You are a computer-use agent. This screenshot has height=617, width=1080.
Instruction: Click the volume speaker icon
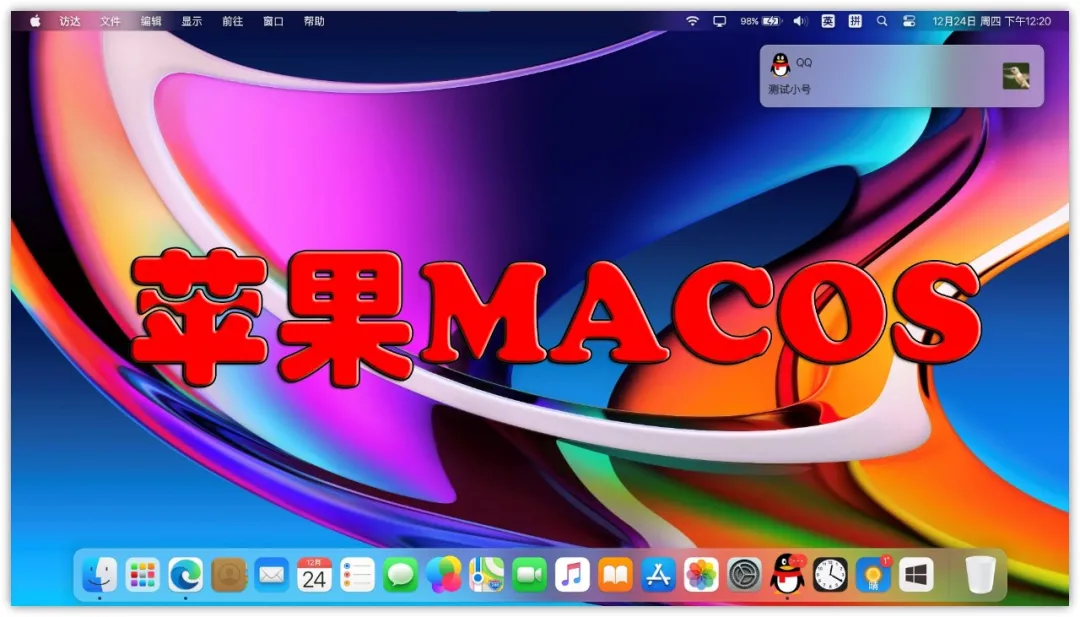[800, 21]
